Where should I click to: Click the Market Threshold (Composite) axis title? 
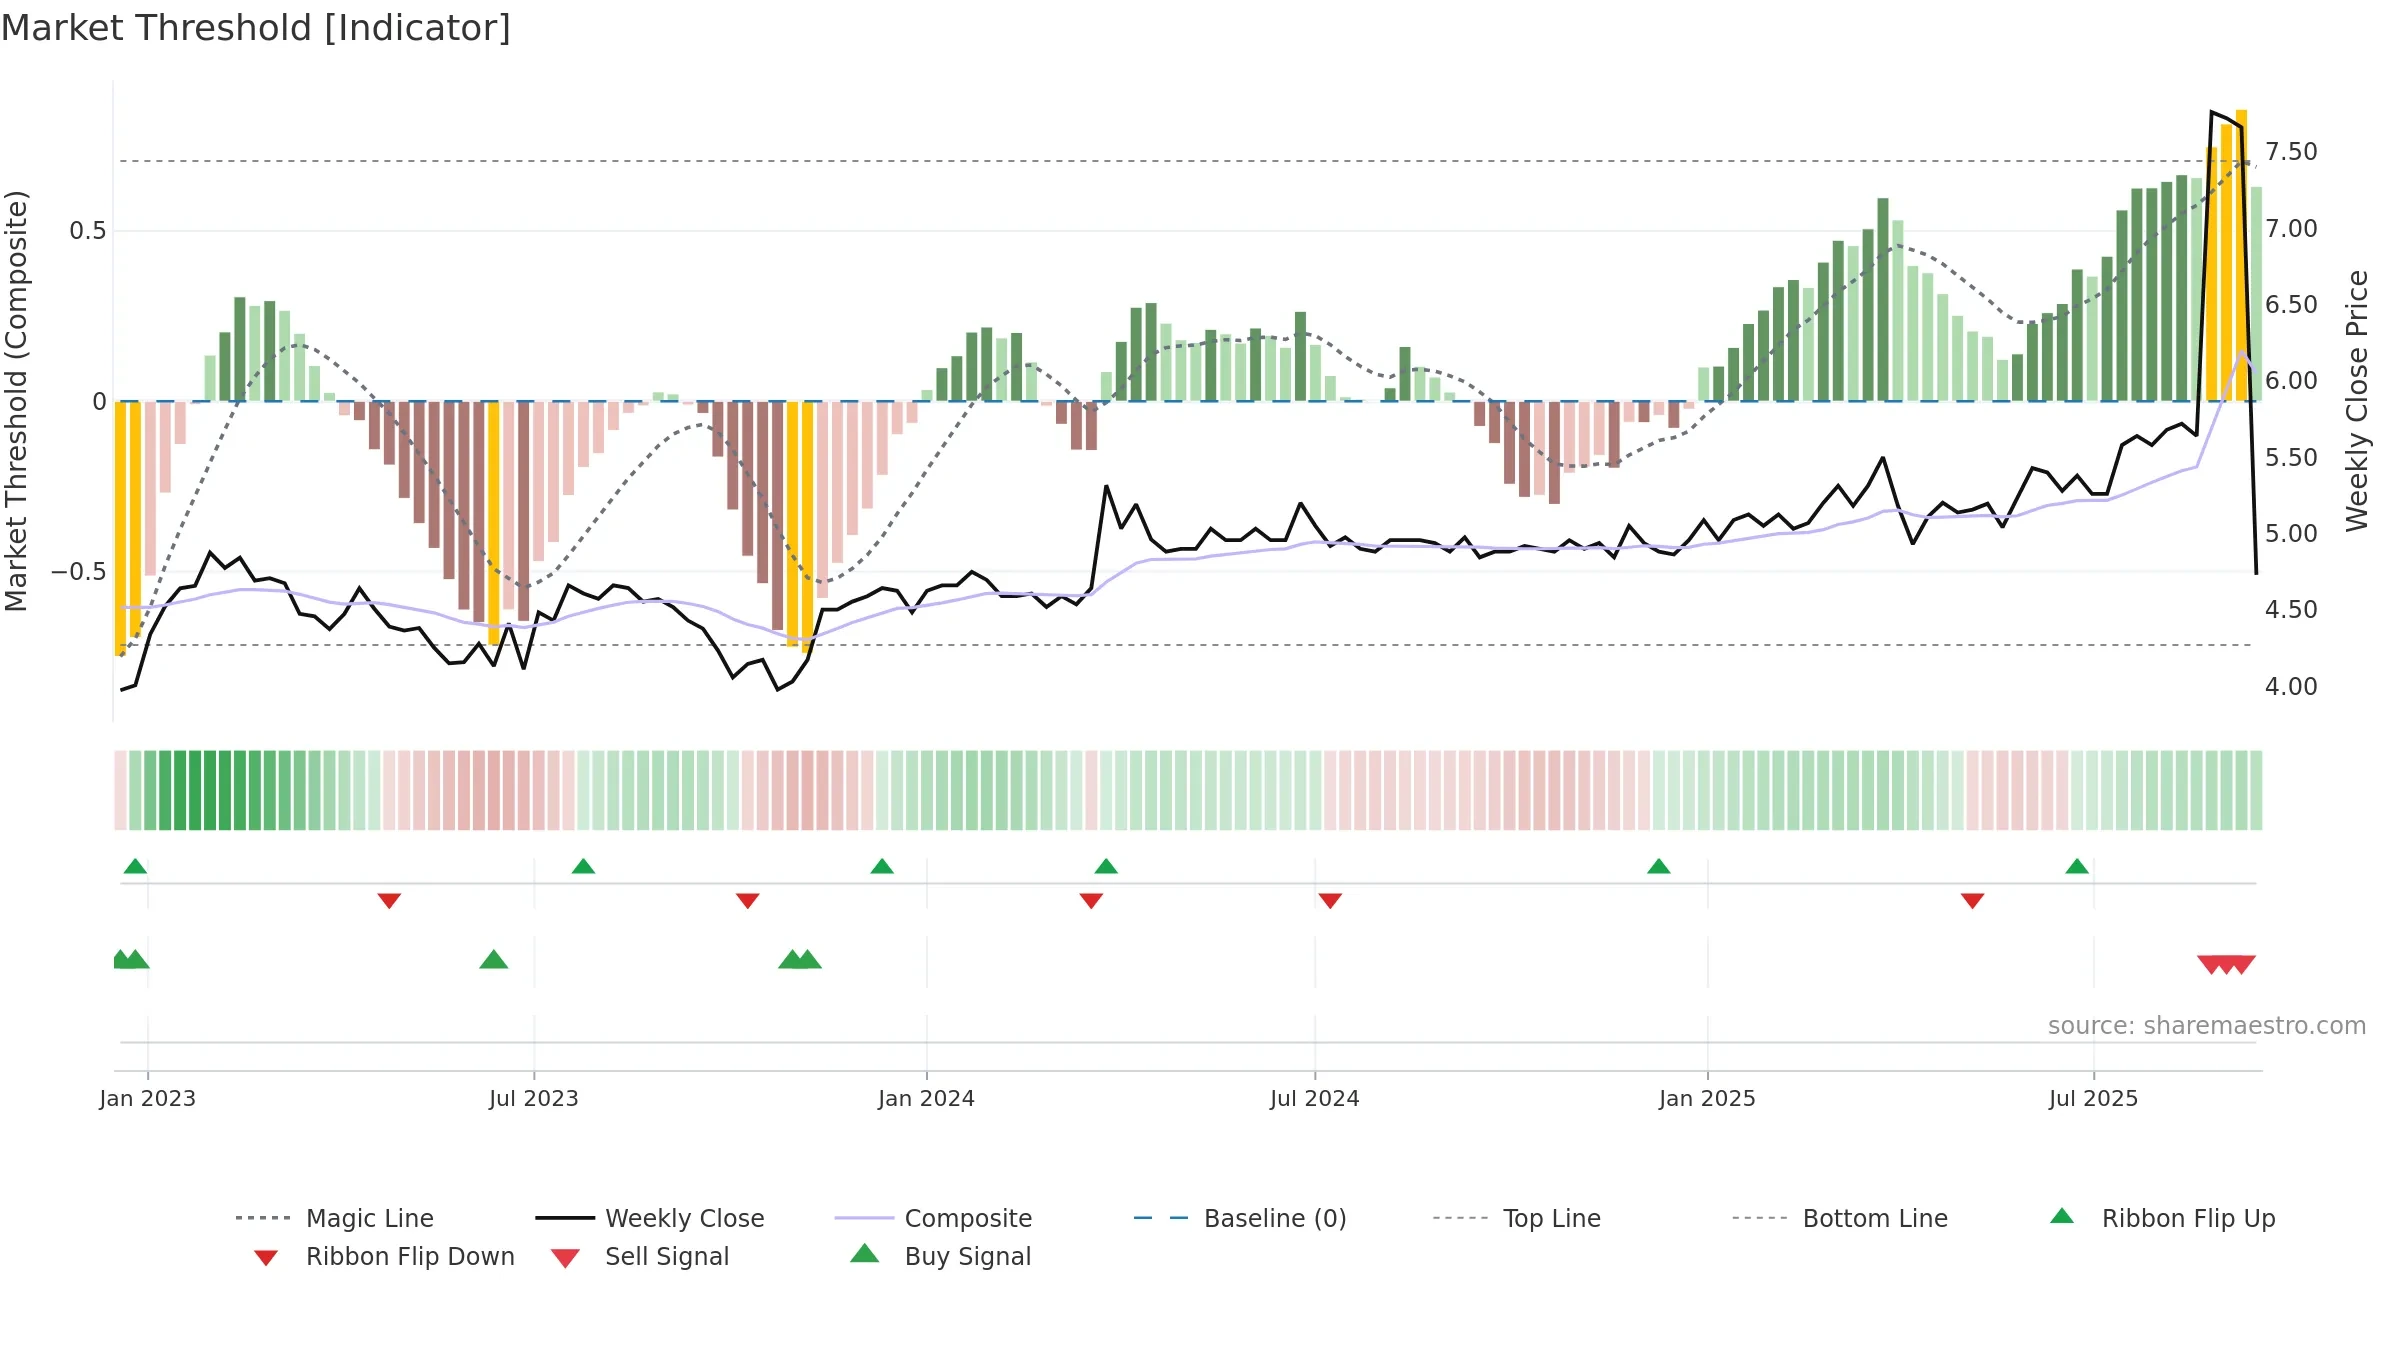16,400
